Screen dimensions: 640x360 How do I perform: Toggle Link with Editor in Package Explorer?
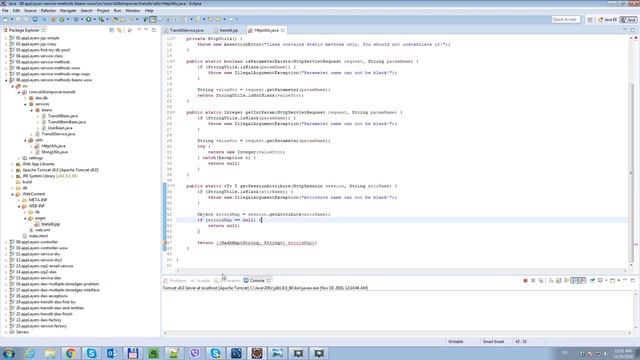119,30
